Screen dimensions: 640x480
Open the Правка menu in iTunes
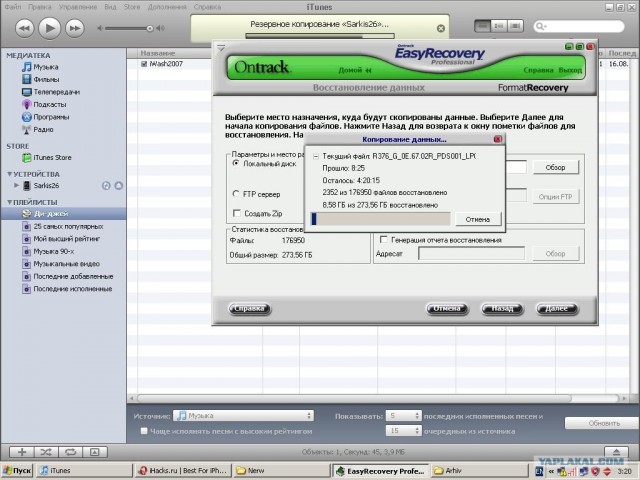[40, 7]
